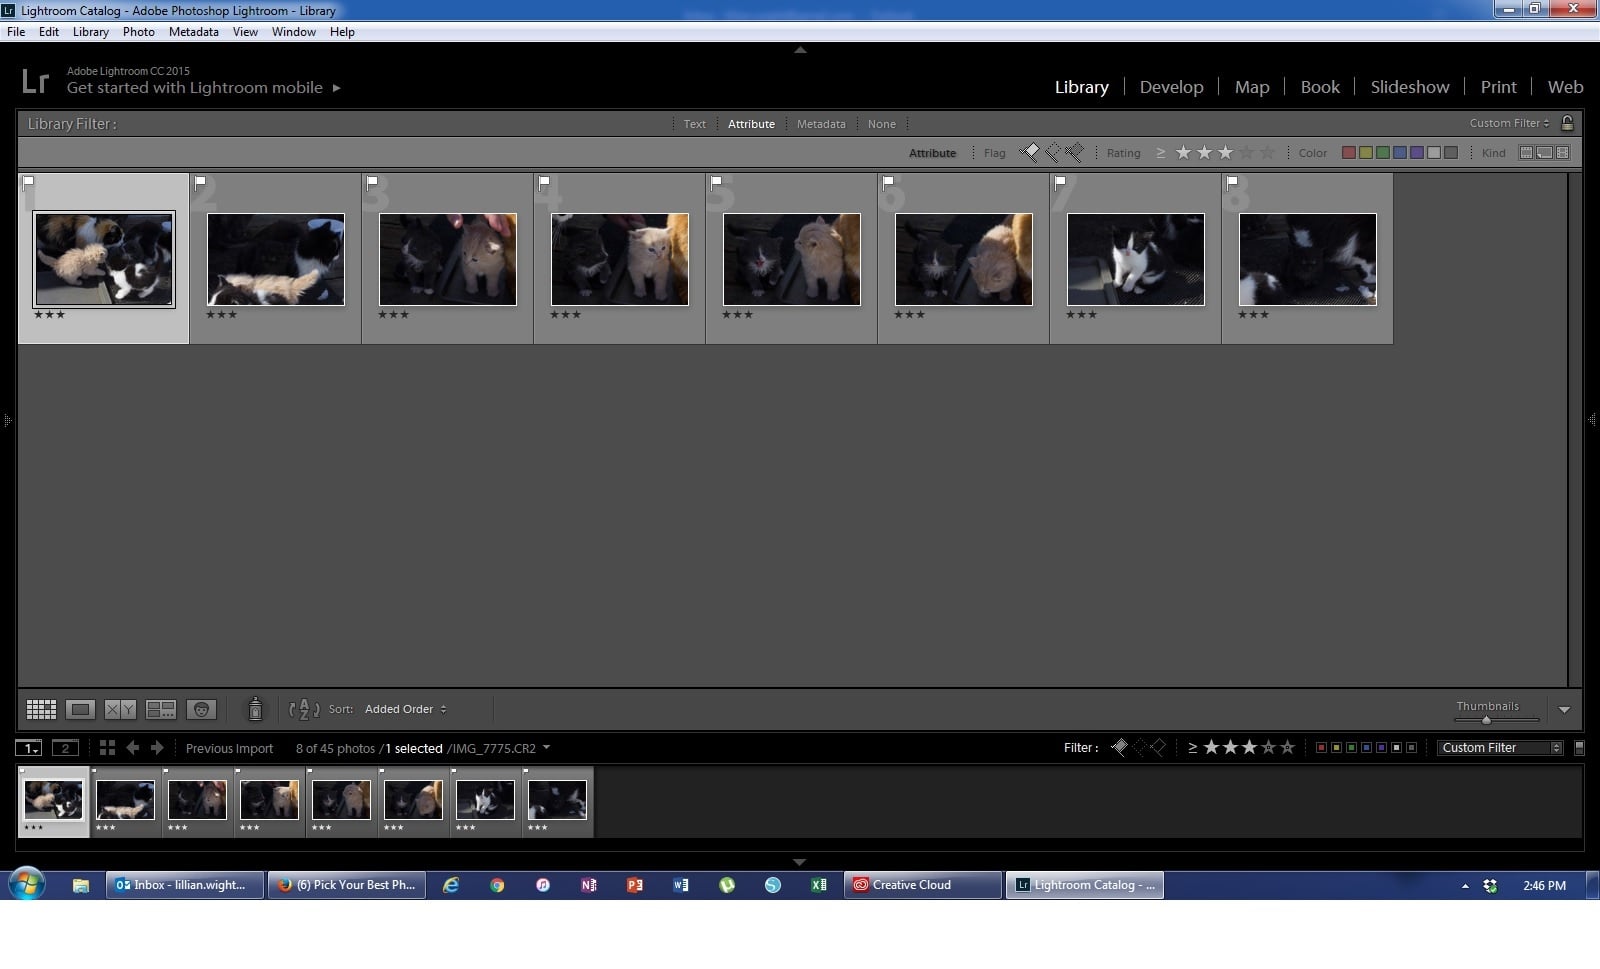The height and width of the screenshot is (969, 1600).
Task: Switch to Grid view
Action: (41, 709)
